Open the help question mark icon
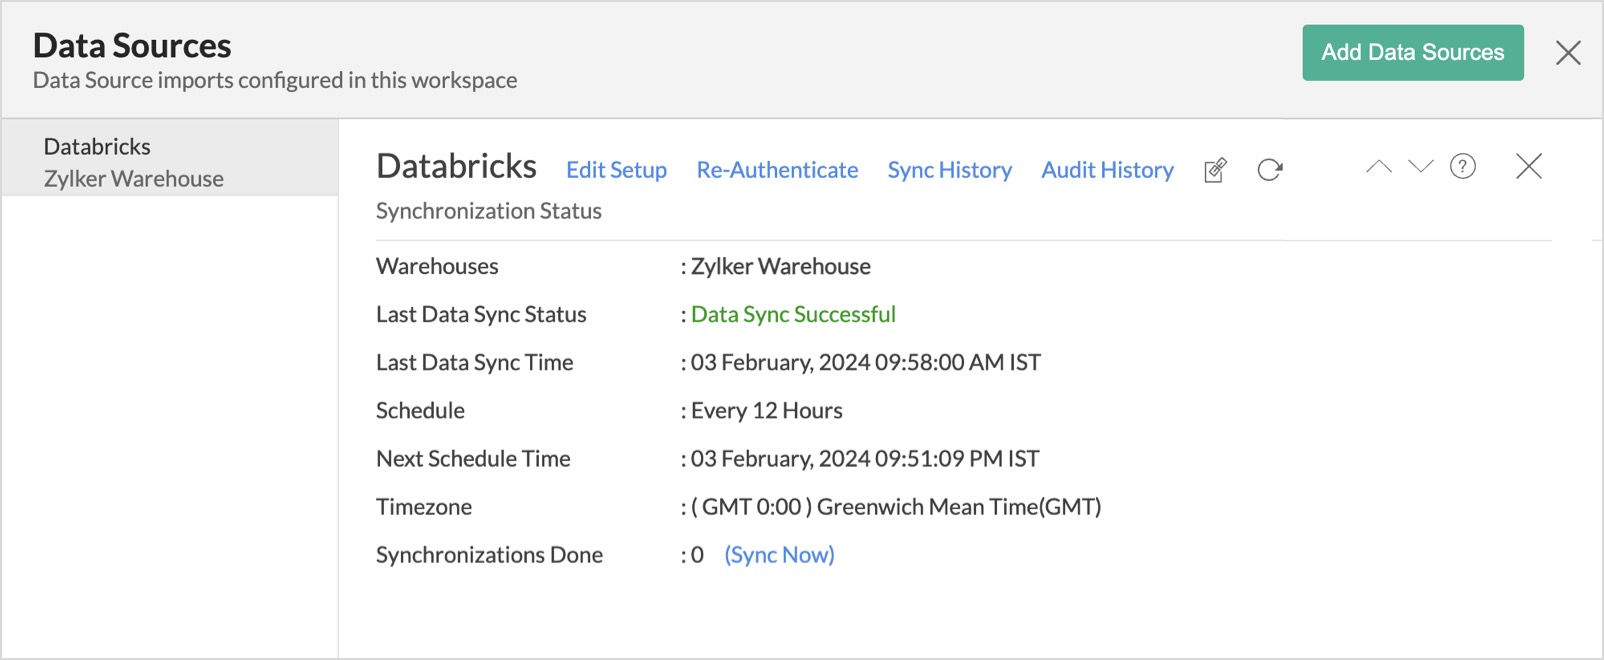The image size is (1604, 660). 1463,167
